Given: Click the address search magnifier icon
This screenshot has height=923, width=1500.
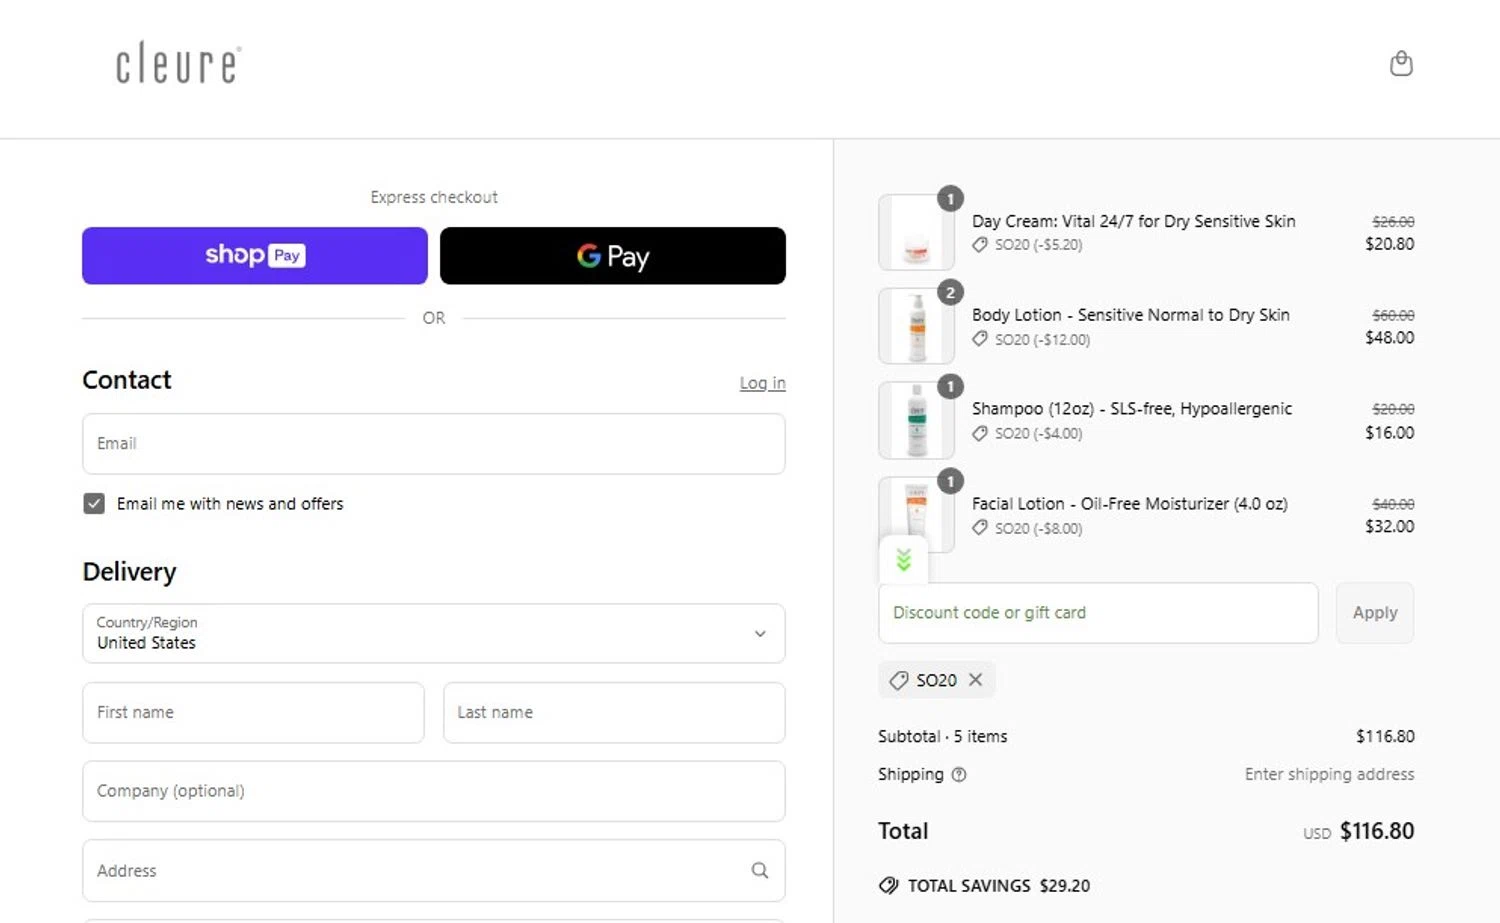Looking at the screenshot, I should pos(760,871).
